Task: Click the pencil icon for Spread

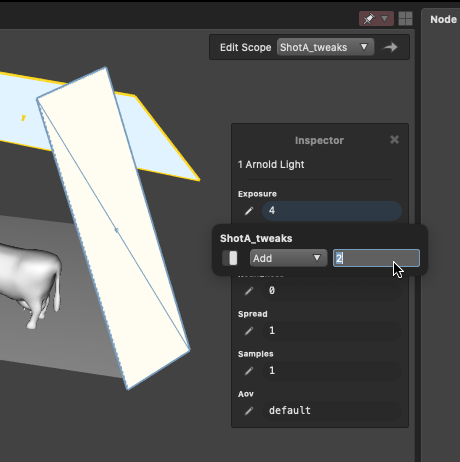Action: pos(249,331)
